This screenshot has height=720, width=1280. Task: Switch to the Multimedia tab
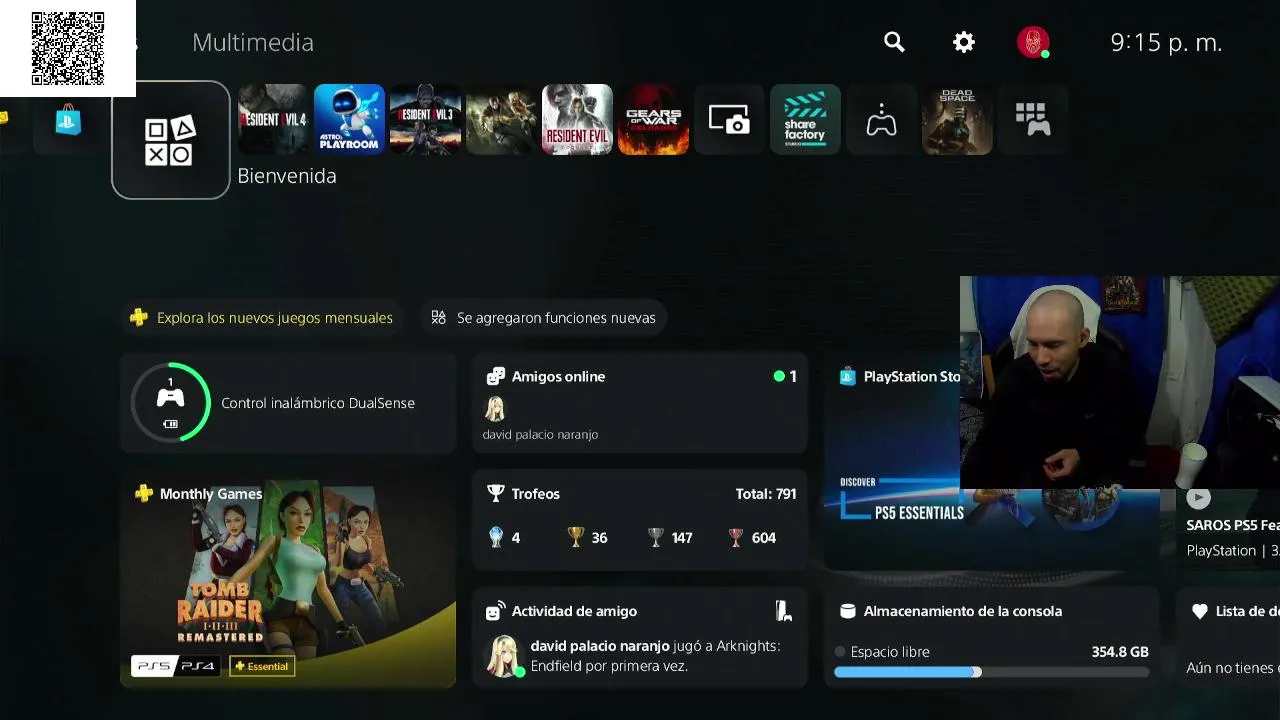[253, 42]
